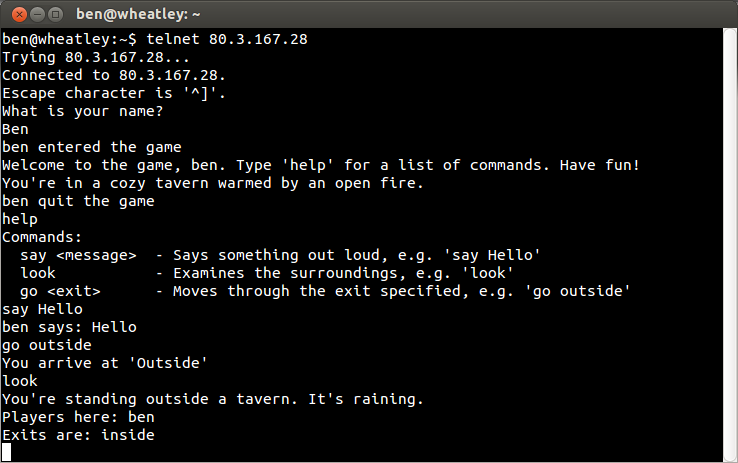The image size is (738, 463).
Task: Click the 'ben entered the game' message
Action: click(x=92, y=147)
